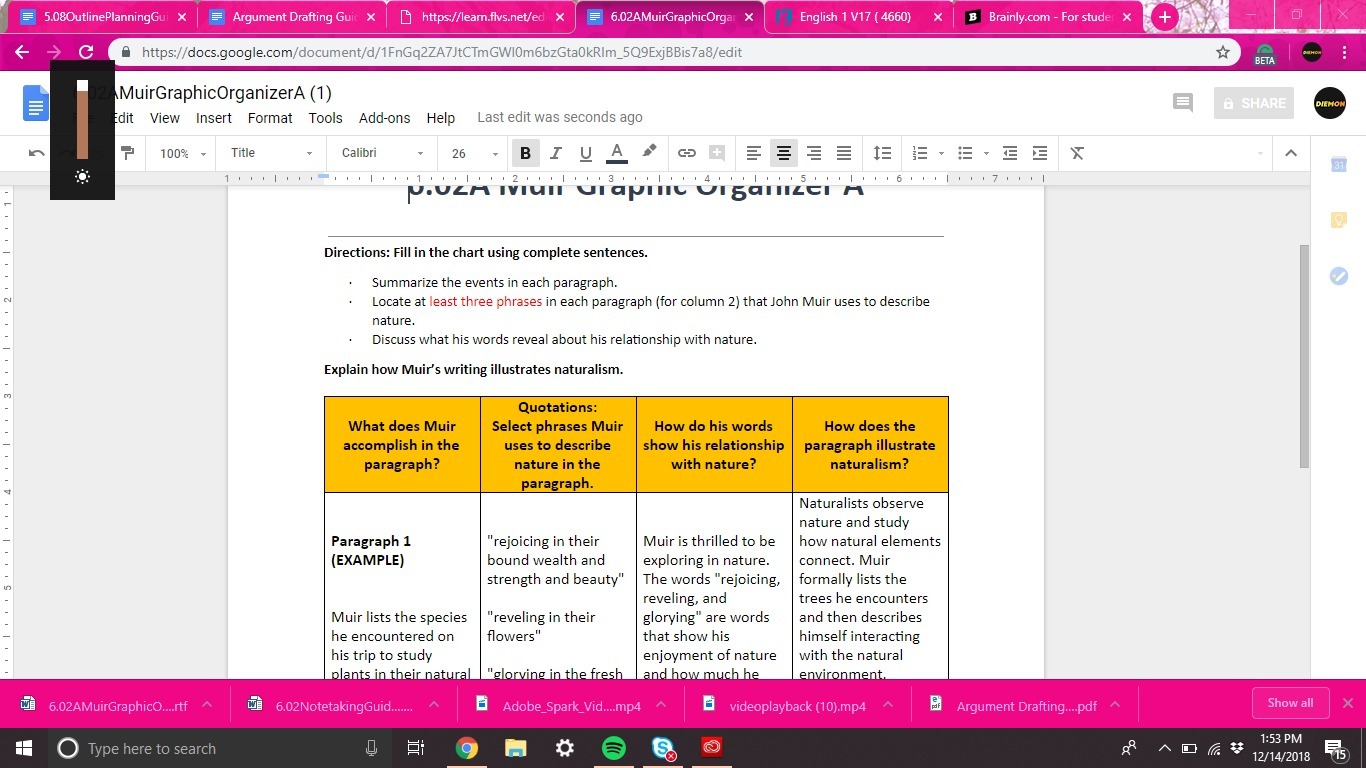The width and height of the screenshot is (1366, 768).
Task: Click the Undo arrow in Docs toolbar
Action: click(37, 153)
